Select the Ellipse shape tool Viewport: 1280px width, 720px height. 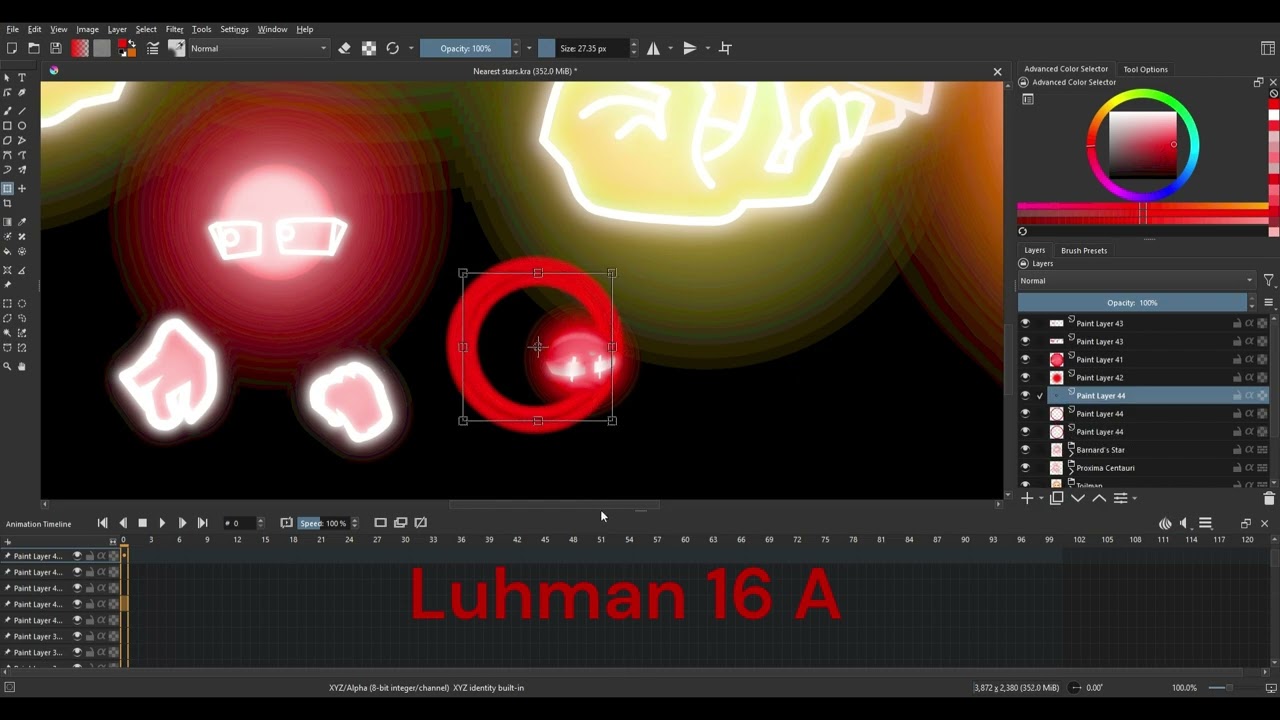[x=22, y=126]
